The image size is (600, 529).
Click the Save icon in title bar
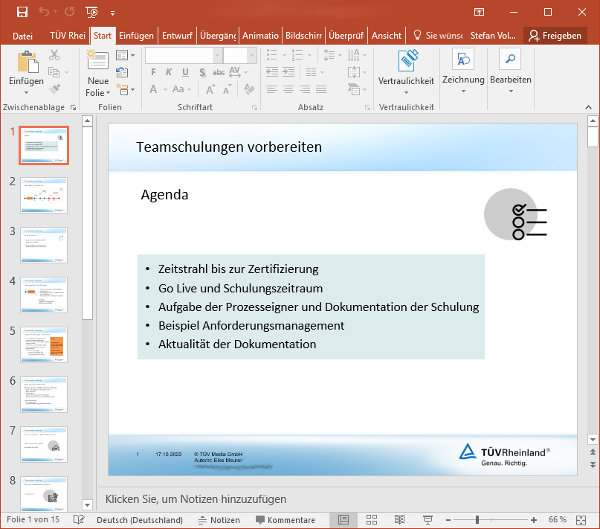click(22, 12)
